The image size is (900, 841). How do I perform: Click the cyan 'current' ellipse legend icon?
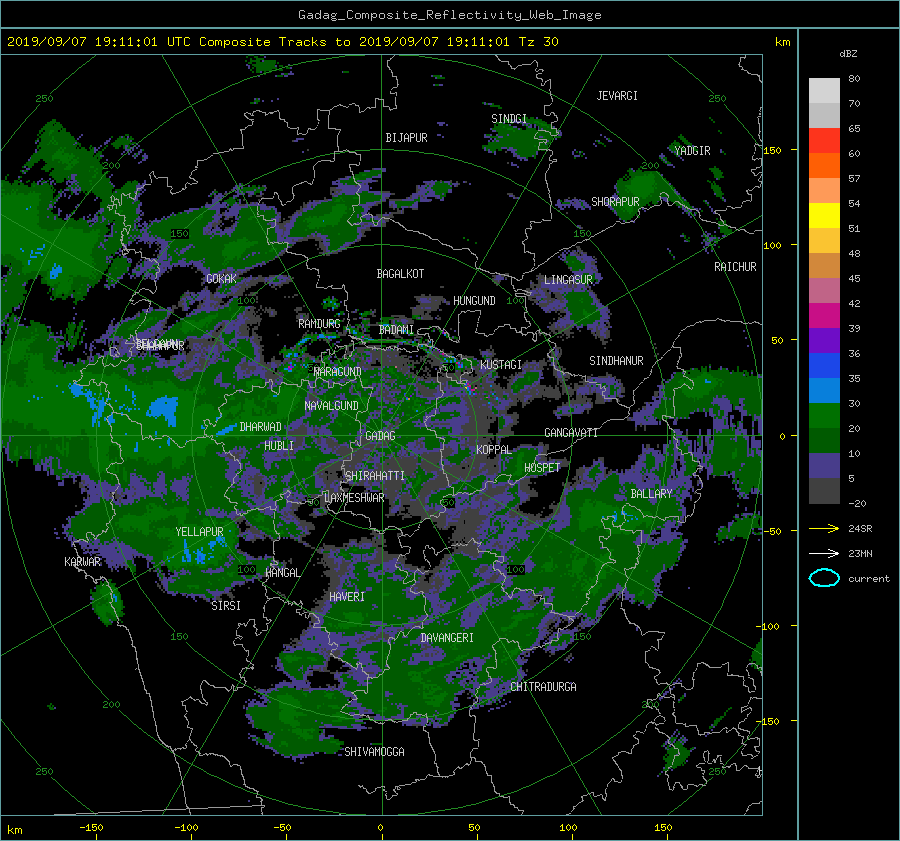824,578
